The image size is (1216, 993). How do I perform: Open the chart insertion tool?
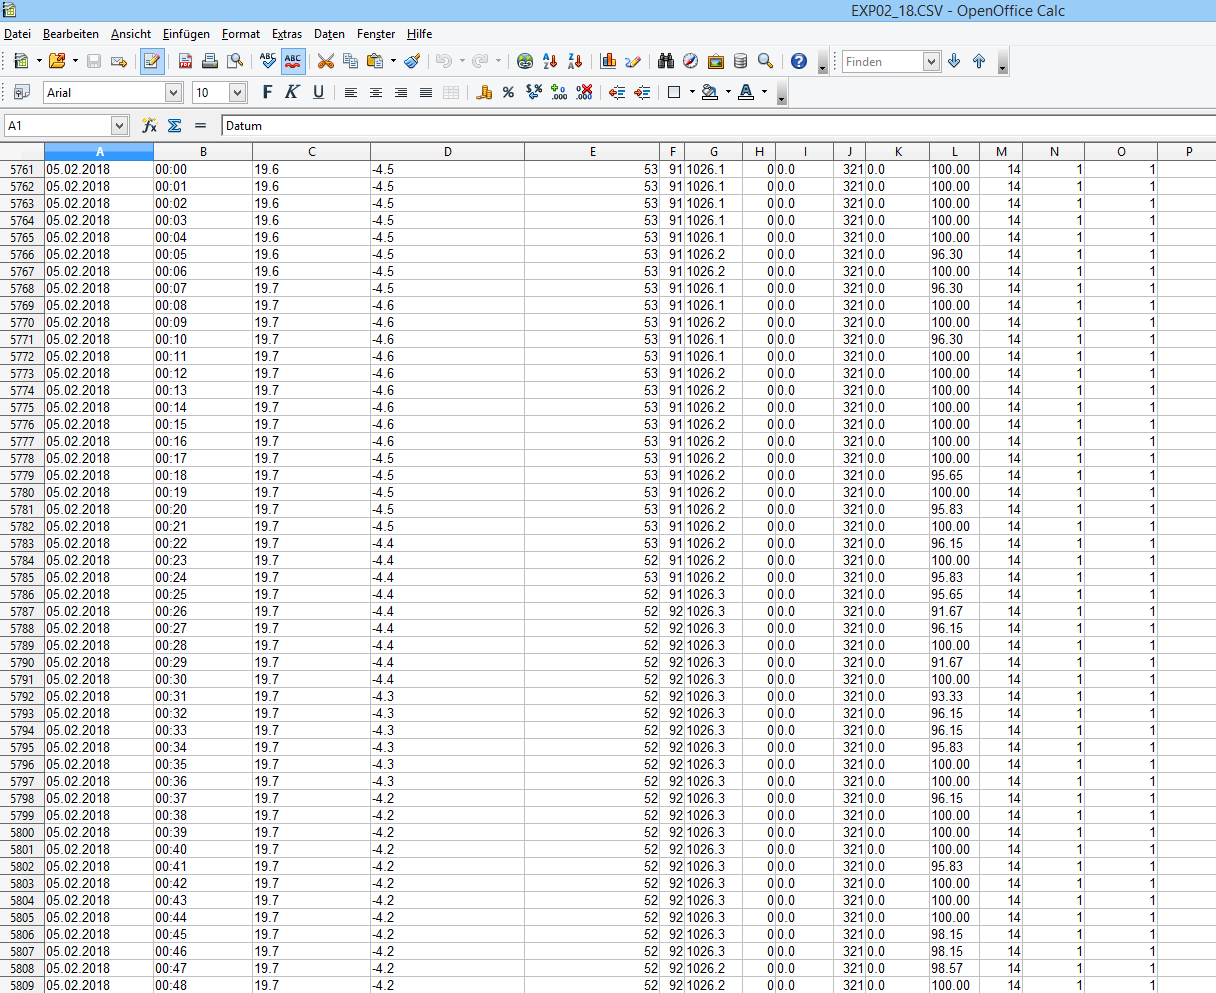[x=608, y=61]
